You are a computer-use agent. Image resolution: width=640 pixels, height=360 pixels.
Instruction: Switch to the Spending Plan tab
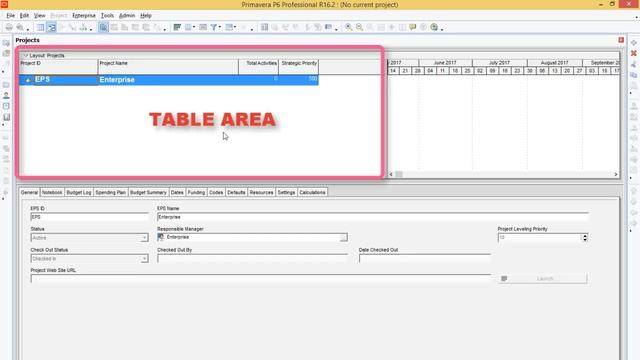[111, 192]
